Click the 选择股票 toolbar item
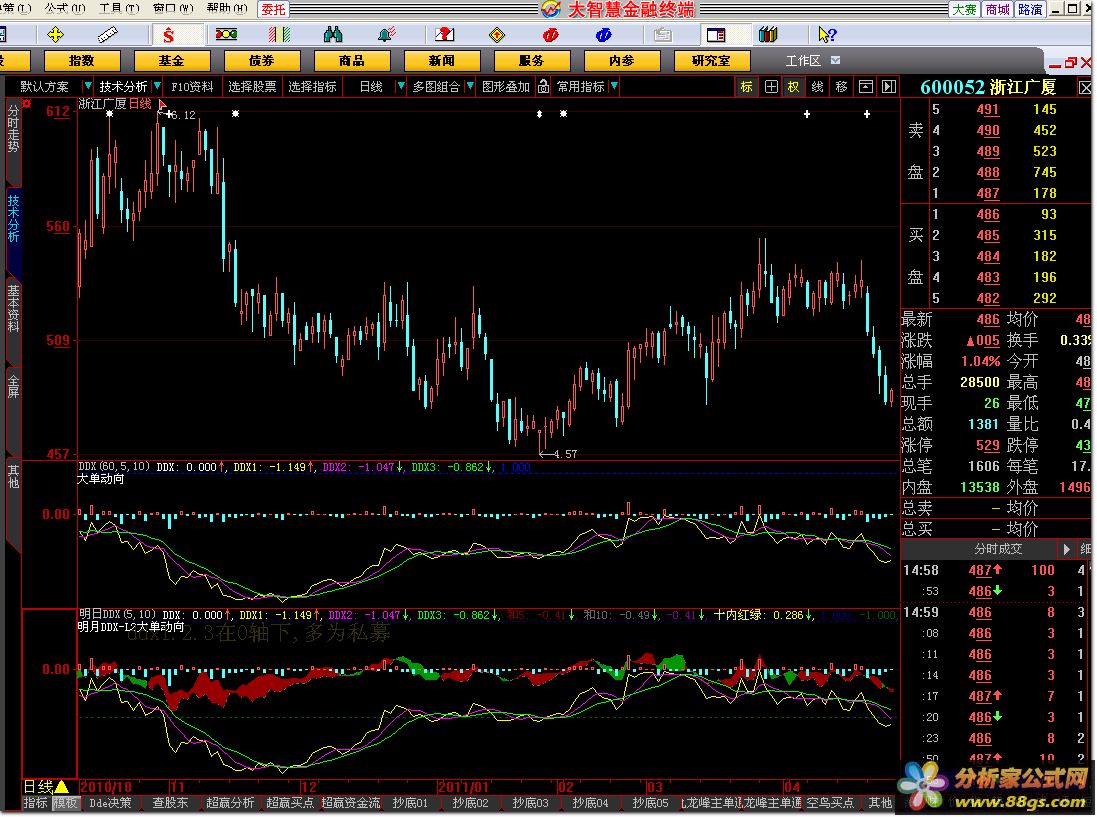The width and height of the screenshot is (1097, 817). (x=252, y=87)
